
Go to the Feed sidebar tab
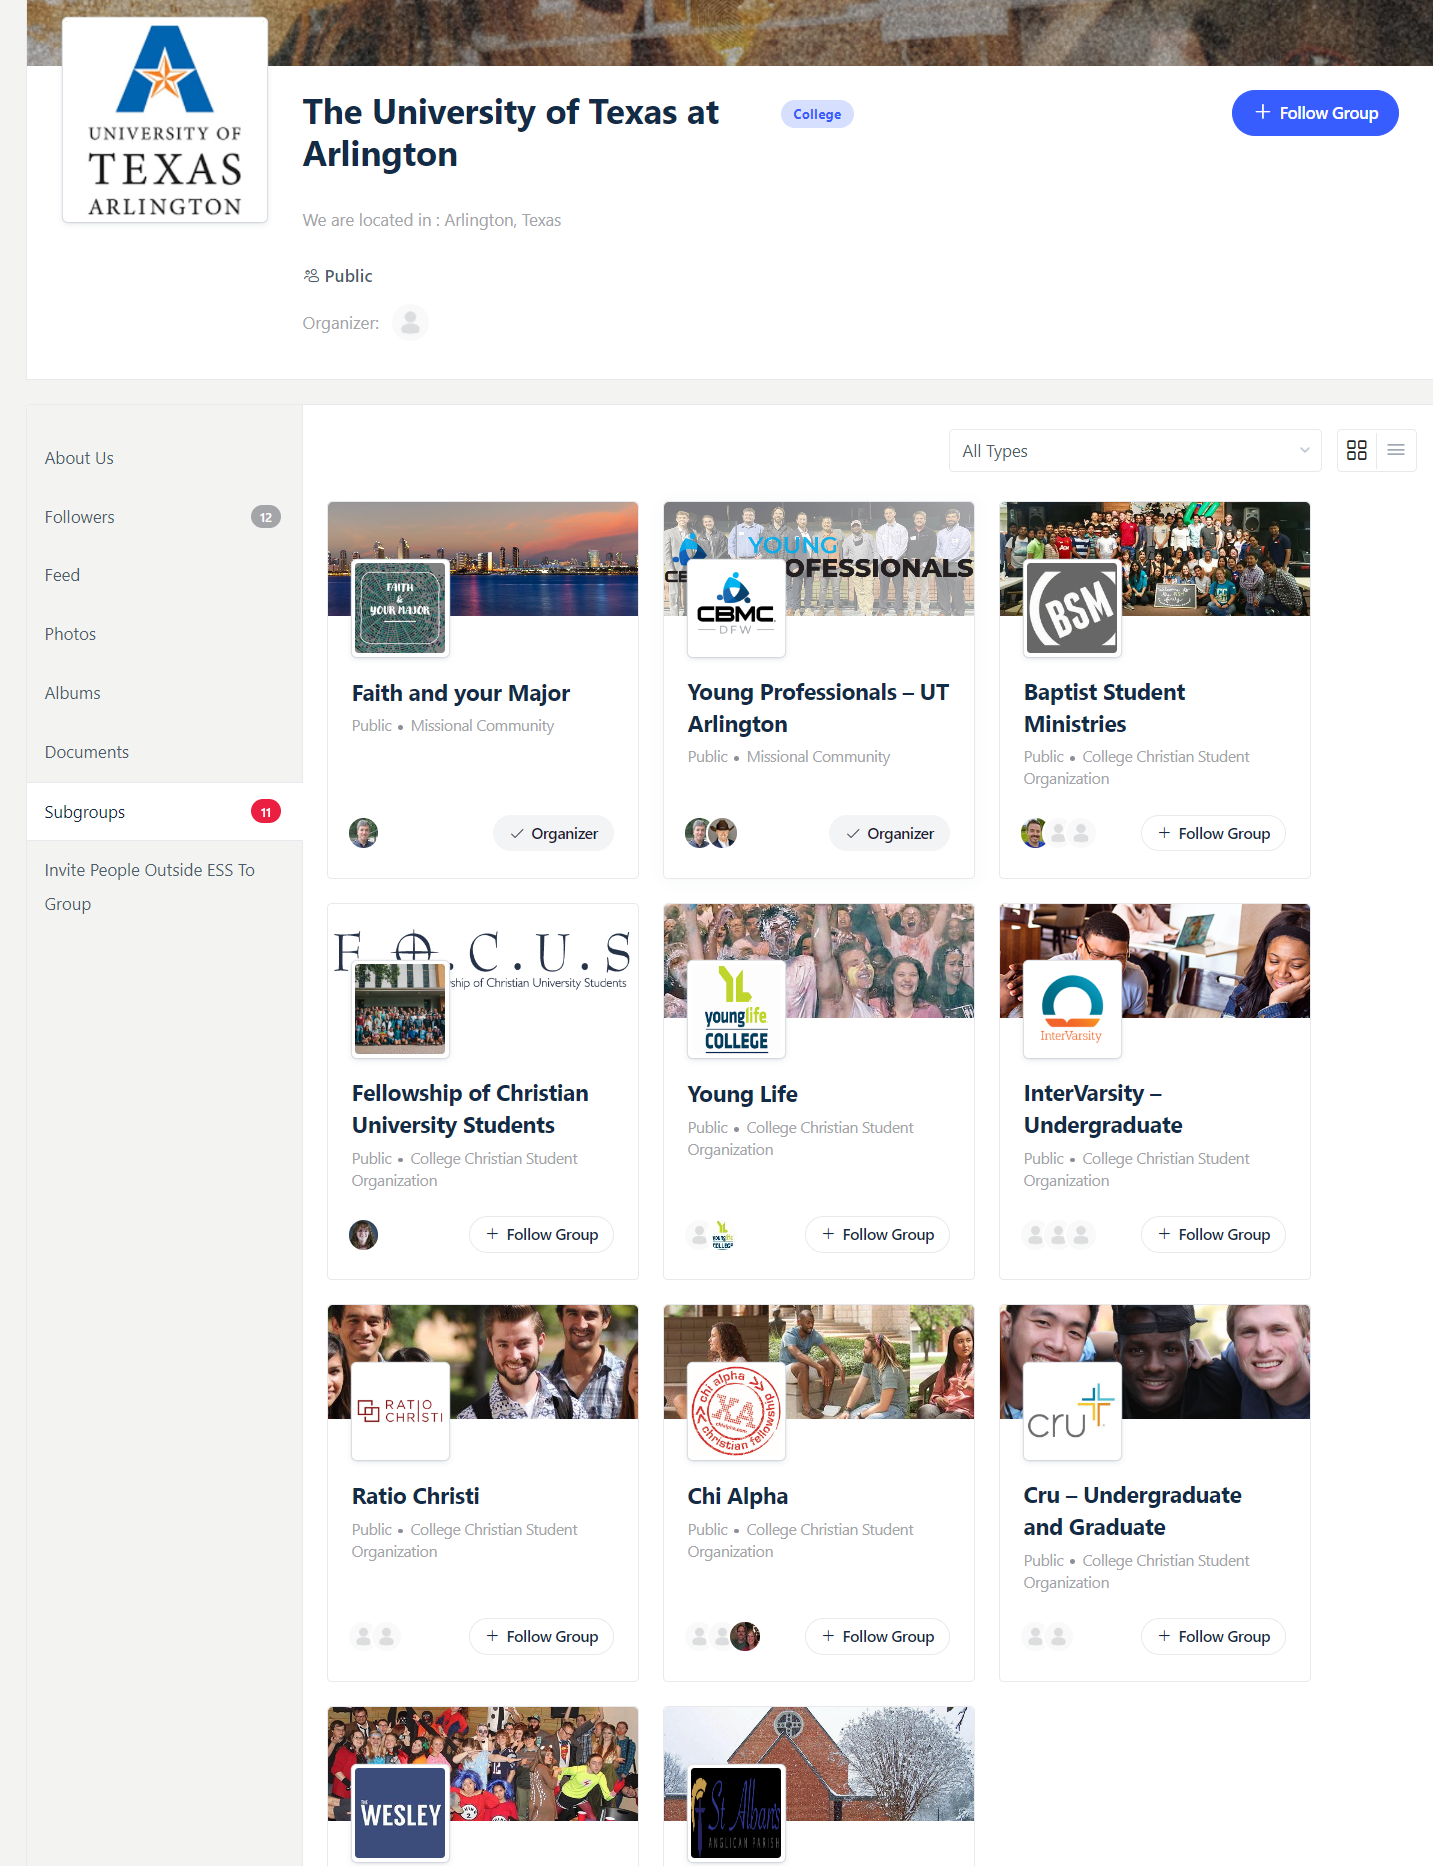62,575
